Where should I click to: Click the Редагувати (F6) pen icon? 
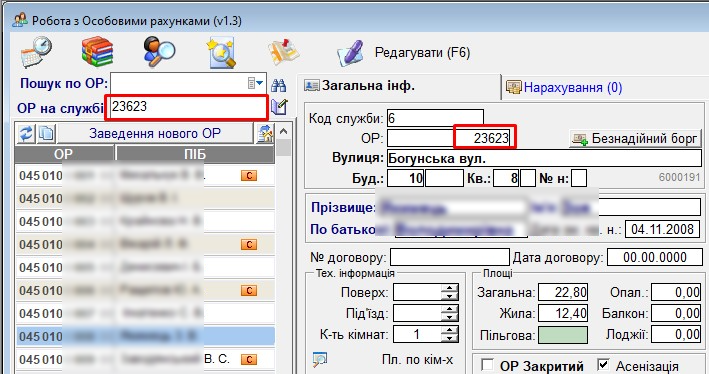[350, 53]
